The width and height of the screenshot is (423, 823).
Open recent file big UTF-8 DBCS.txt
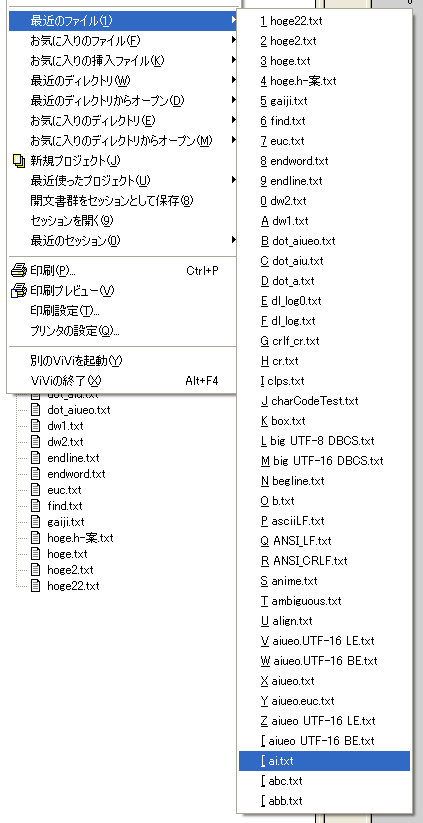(324, 441)
